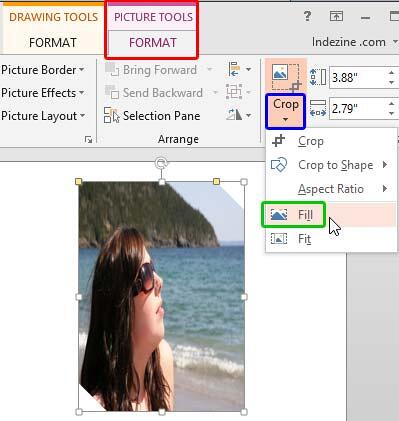Click the right yellow adjustment handle
The width and height of the screenshot is (399, 421).
click(216, 181)
